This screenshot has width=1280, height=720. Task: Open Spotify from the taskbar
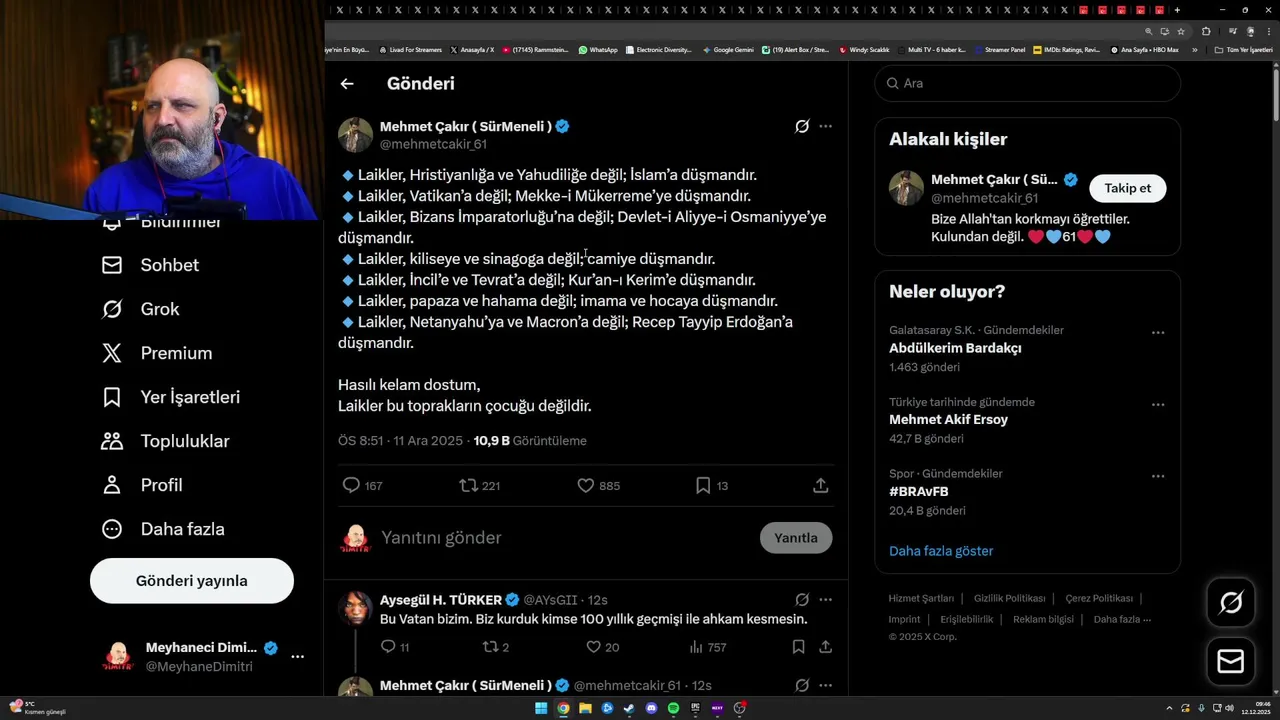coord(673,708)
